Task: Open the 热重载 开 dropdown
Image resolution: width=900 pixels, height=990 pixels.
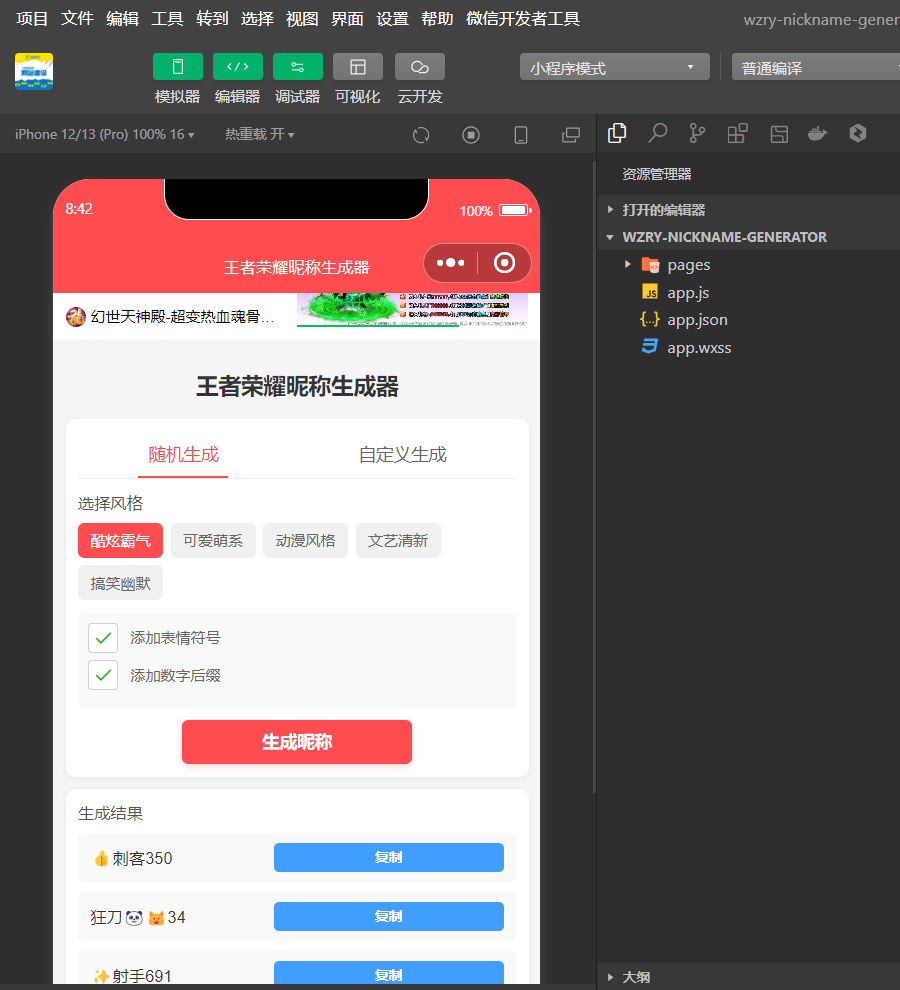Action: 260,134
